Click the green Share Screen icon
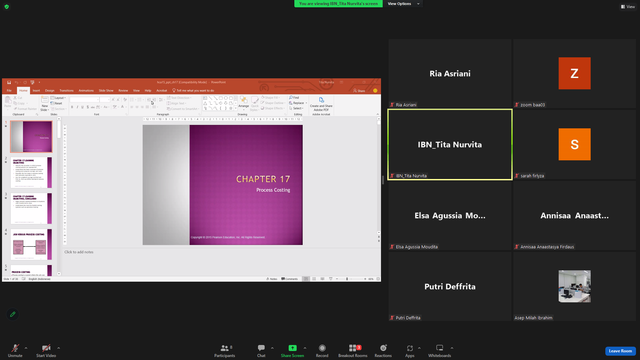 [x=292, y=348]
